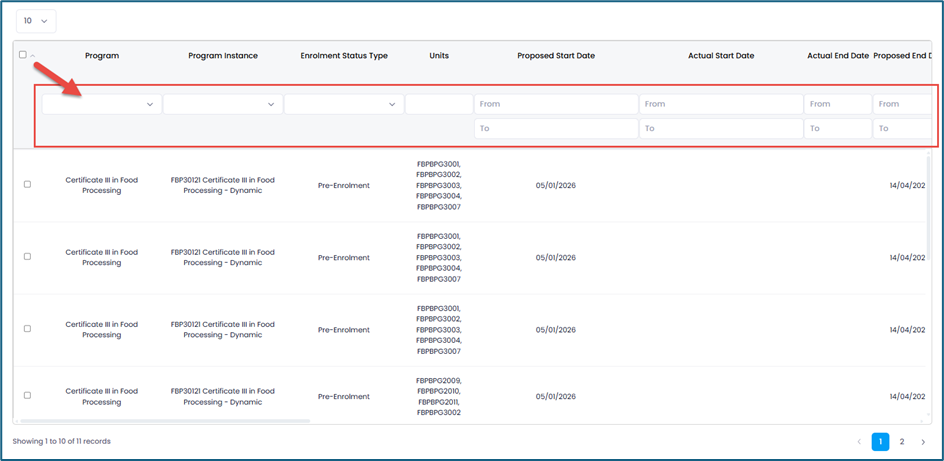Select page 1 in the pagination
944x461 pixels.
(880, 442)
